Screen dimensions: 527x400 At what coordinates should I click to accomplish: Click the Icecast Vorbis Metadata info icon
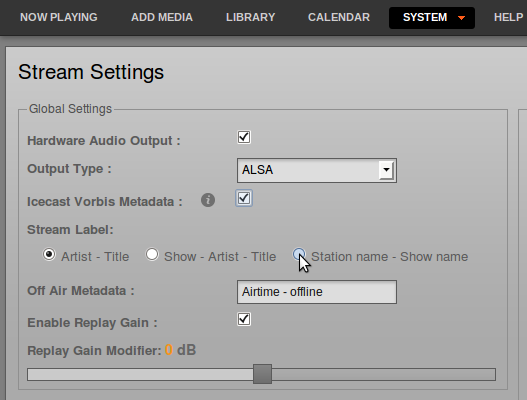pos(208,200)
